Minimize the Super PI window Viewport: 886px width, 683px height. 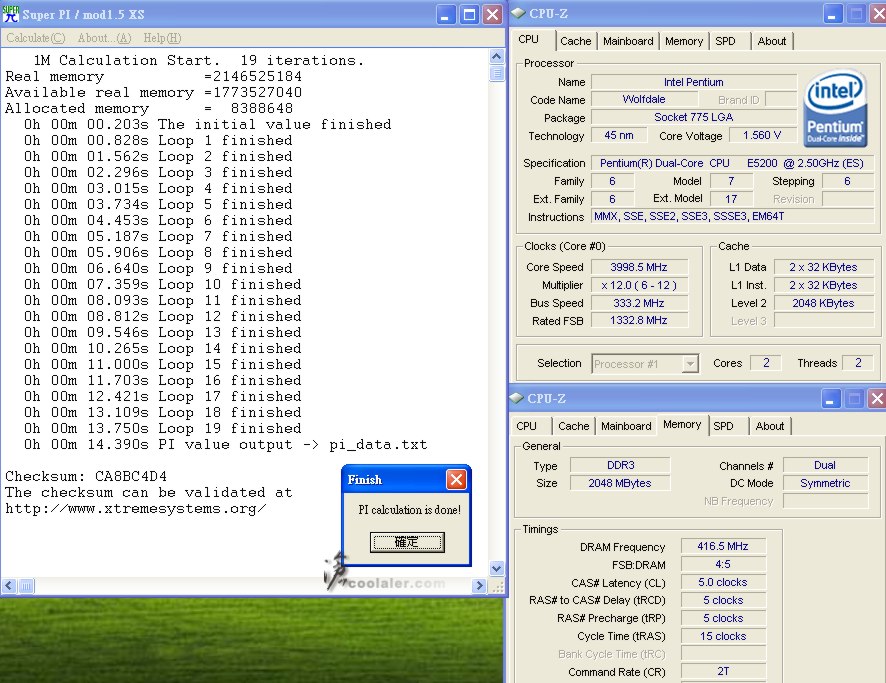(x=446, y=15)
